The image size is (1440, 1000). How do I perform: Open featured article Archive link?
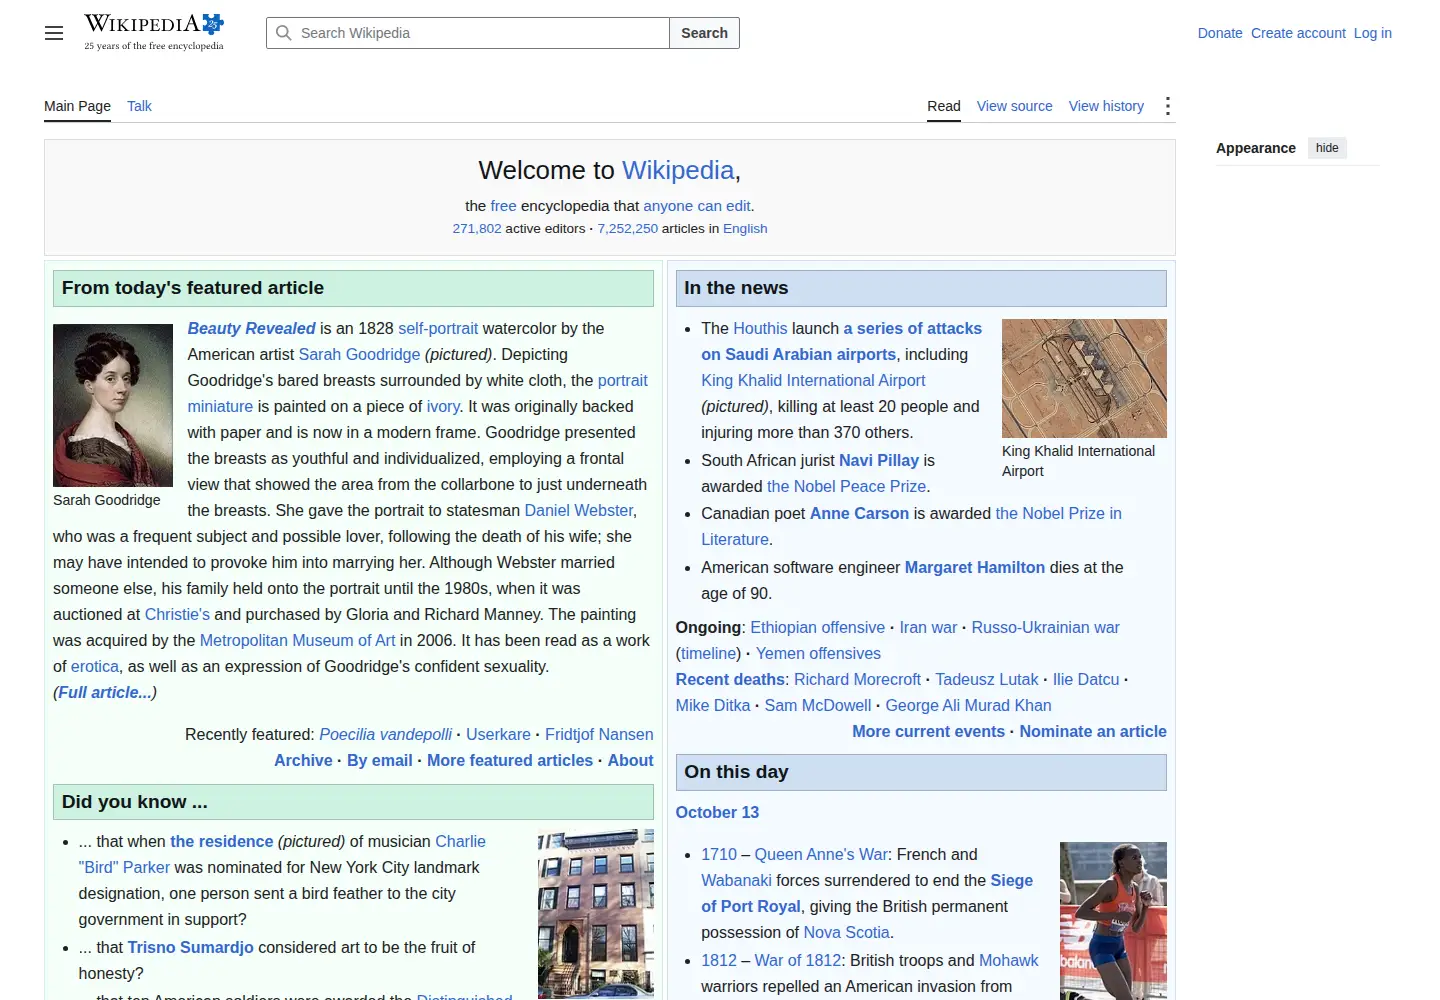point(303,760)
